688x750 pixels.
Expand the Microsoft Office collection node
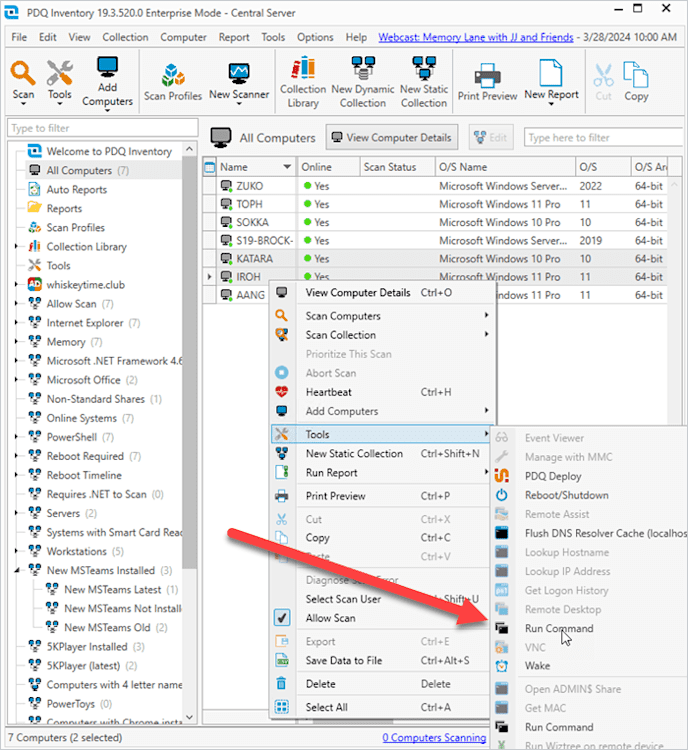16,380
